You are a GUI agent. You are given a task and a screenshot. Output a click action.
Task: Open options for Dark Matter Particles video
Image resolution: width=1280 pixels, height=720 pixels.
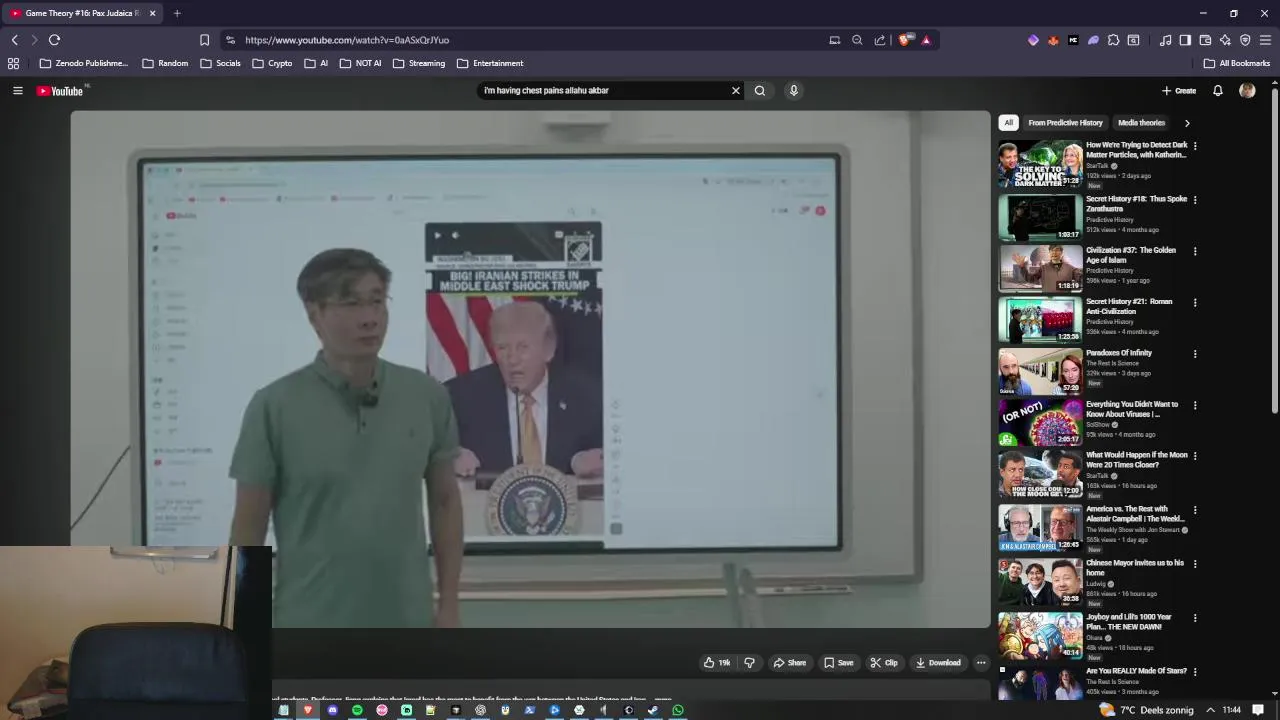[x=1195, y=146]
